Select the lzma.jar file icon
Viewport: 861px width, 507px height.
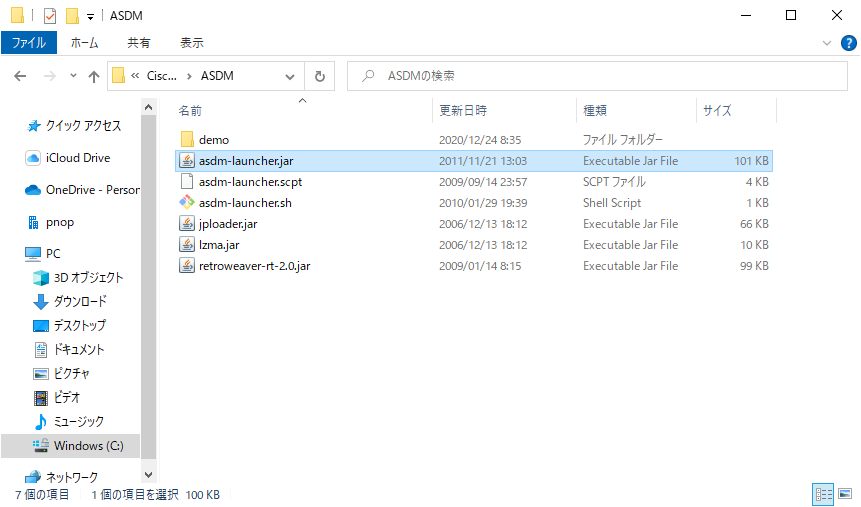(187, 245)
